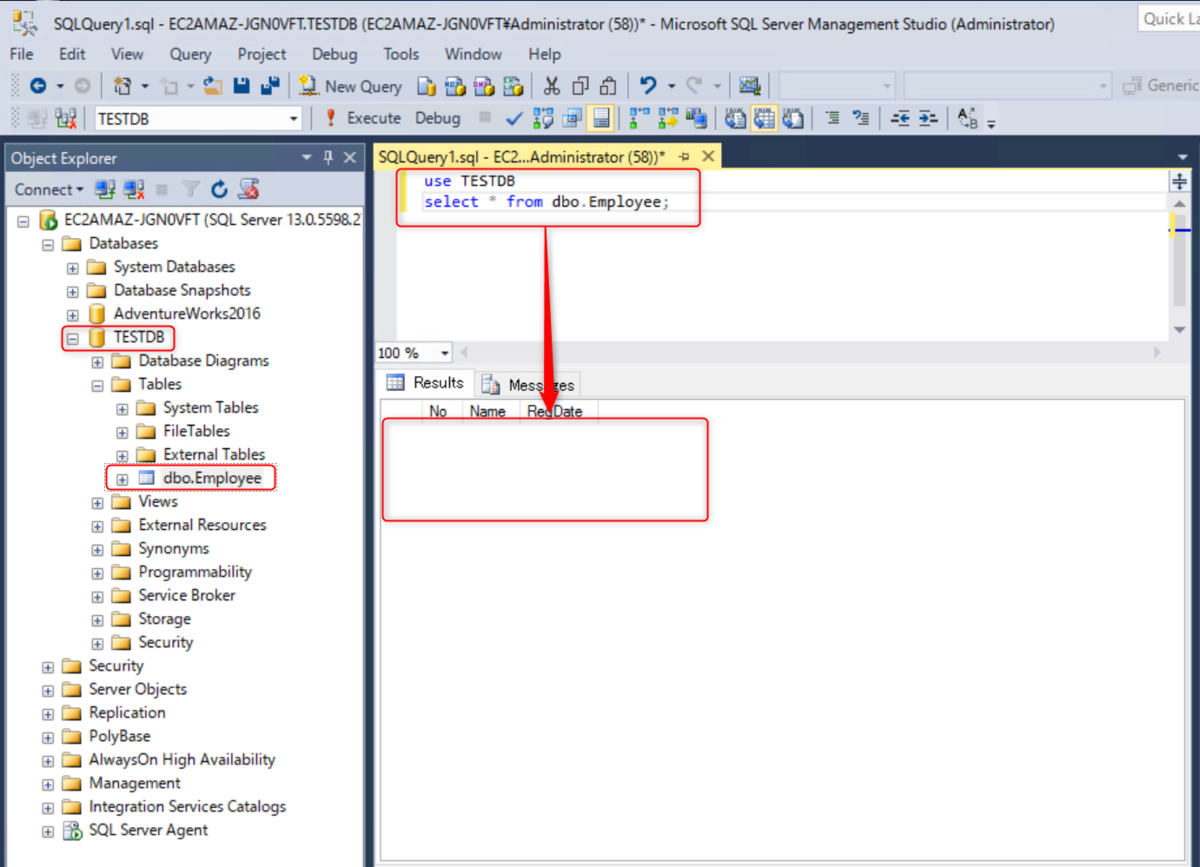Expand the AdventureWorks2016 database node
This screenshot has height=867, width=1200.
pos(73,314)
